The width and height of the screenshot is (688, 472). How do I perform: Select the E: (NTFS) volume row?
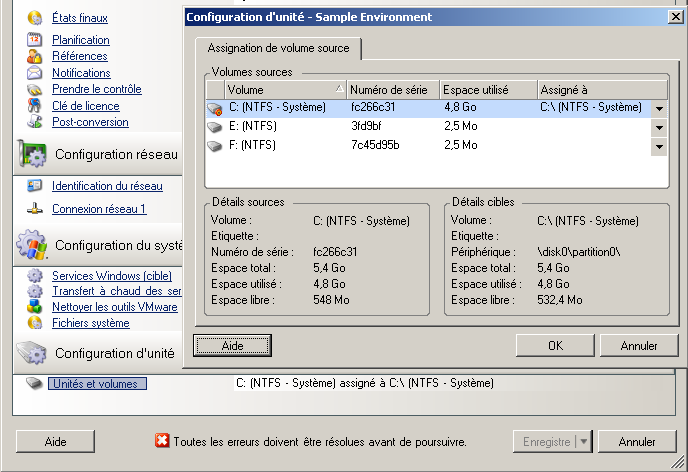437,127
